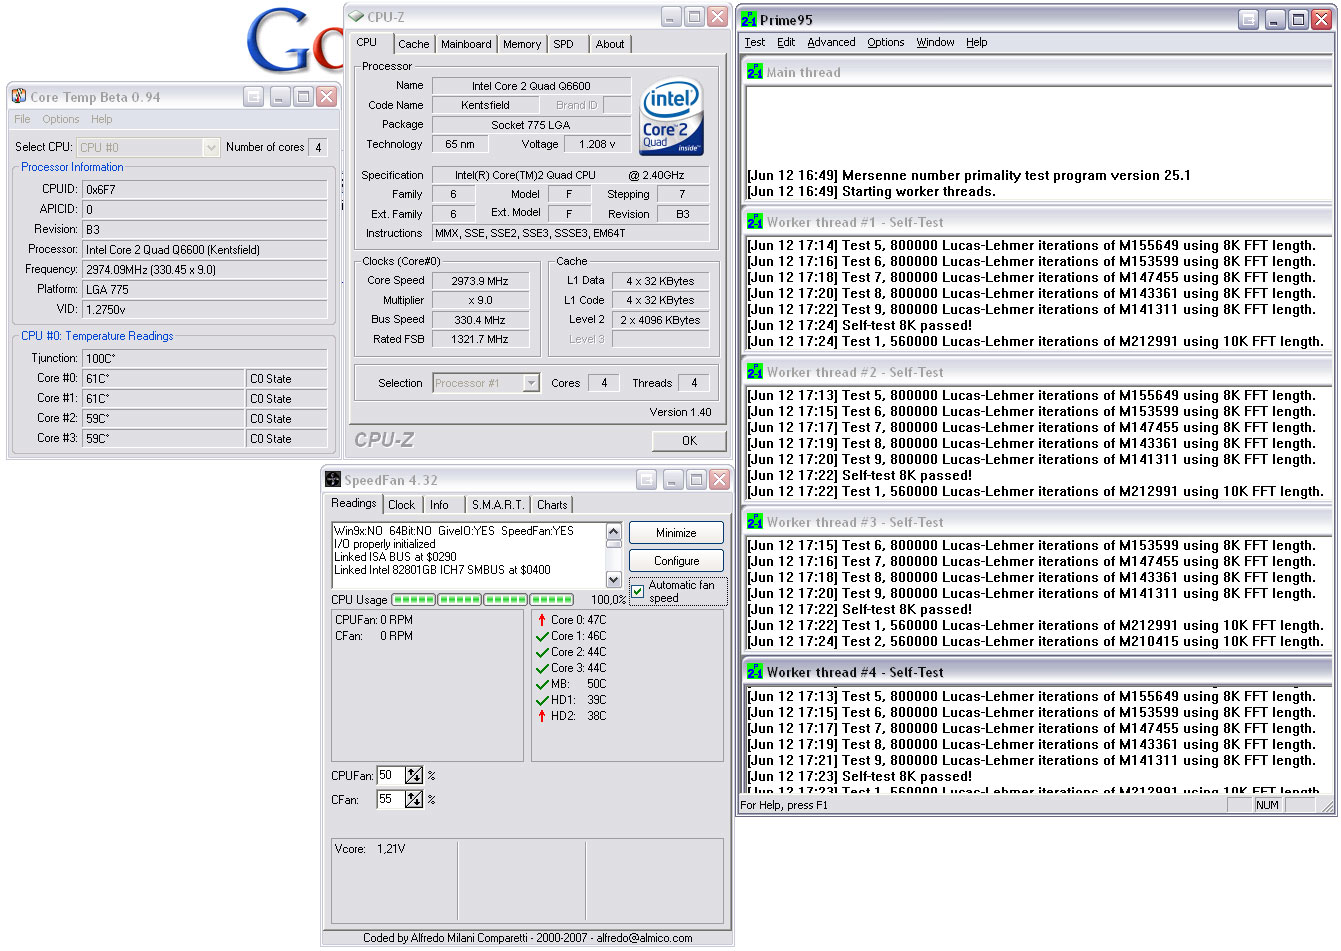Click the Core 0 red arrow indicator
Viewport: 1341px width, 951px height.
click(542, 620)
